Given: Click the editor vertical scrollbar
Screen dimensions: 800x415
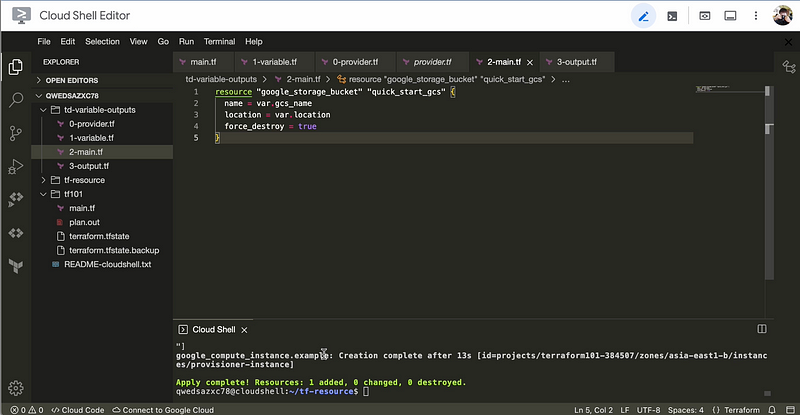Looking at the screenshot, I should tap(769, 184).
